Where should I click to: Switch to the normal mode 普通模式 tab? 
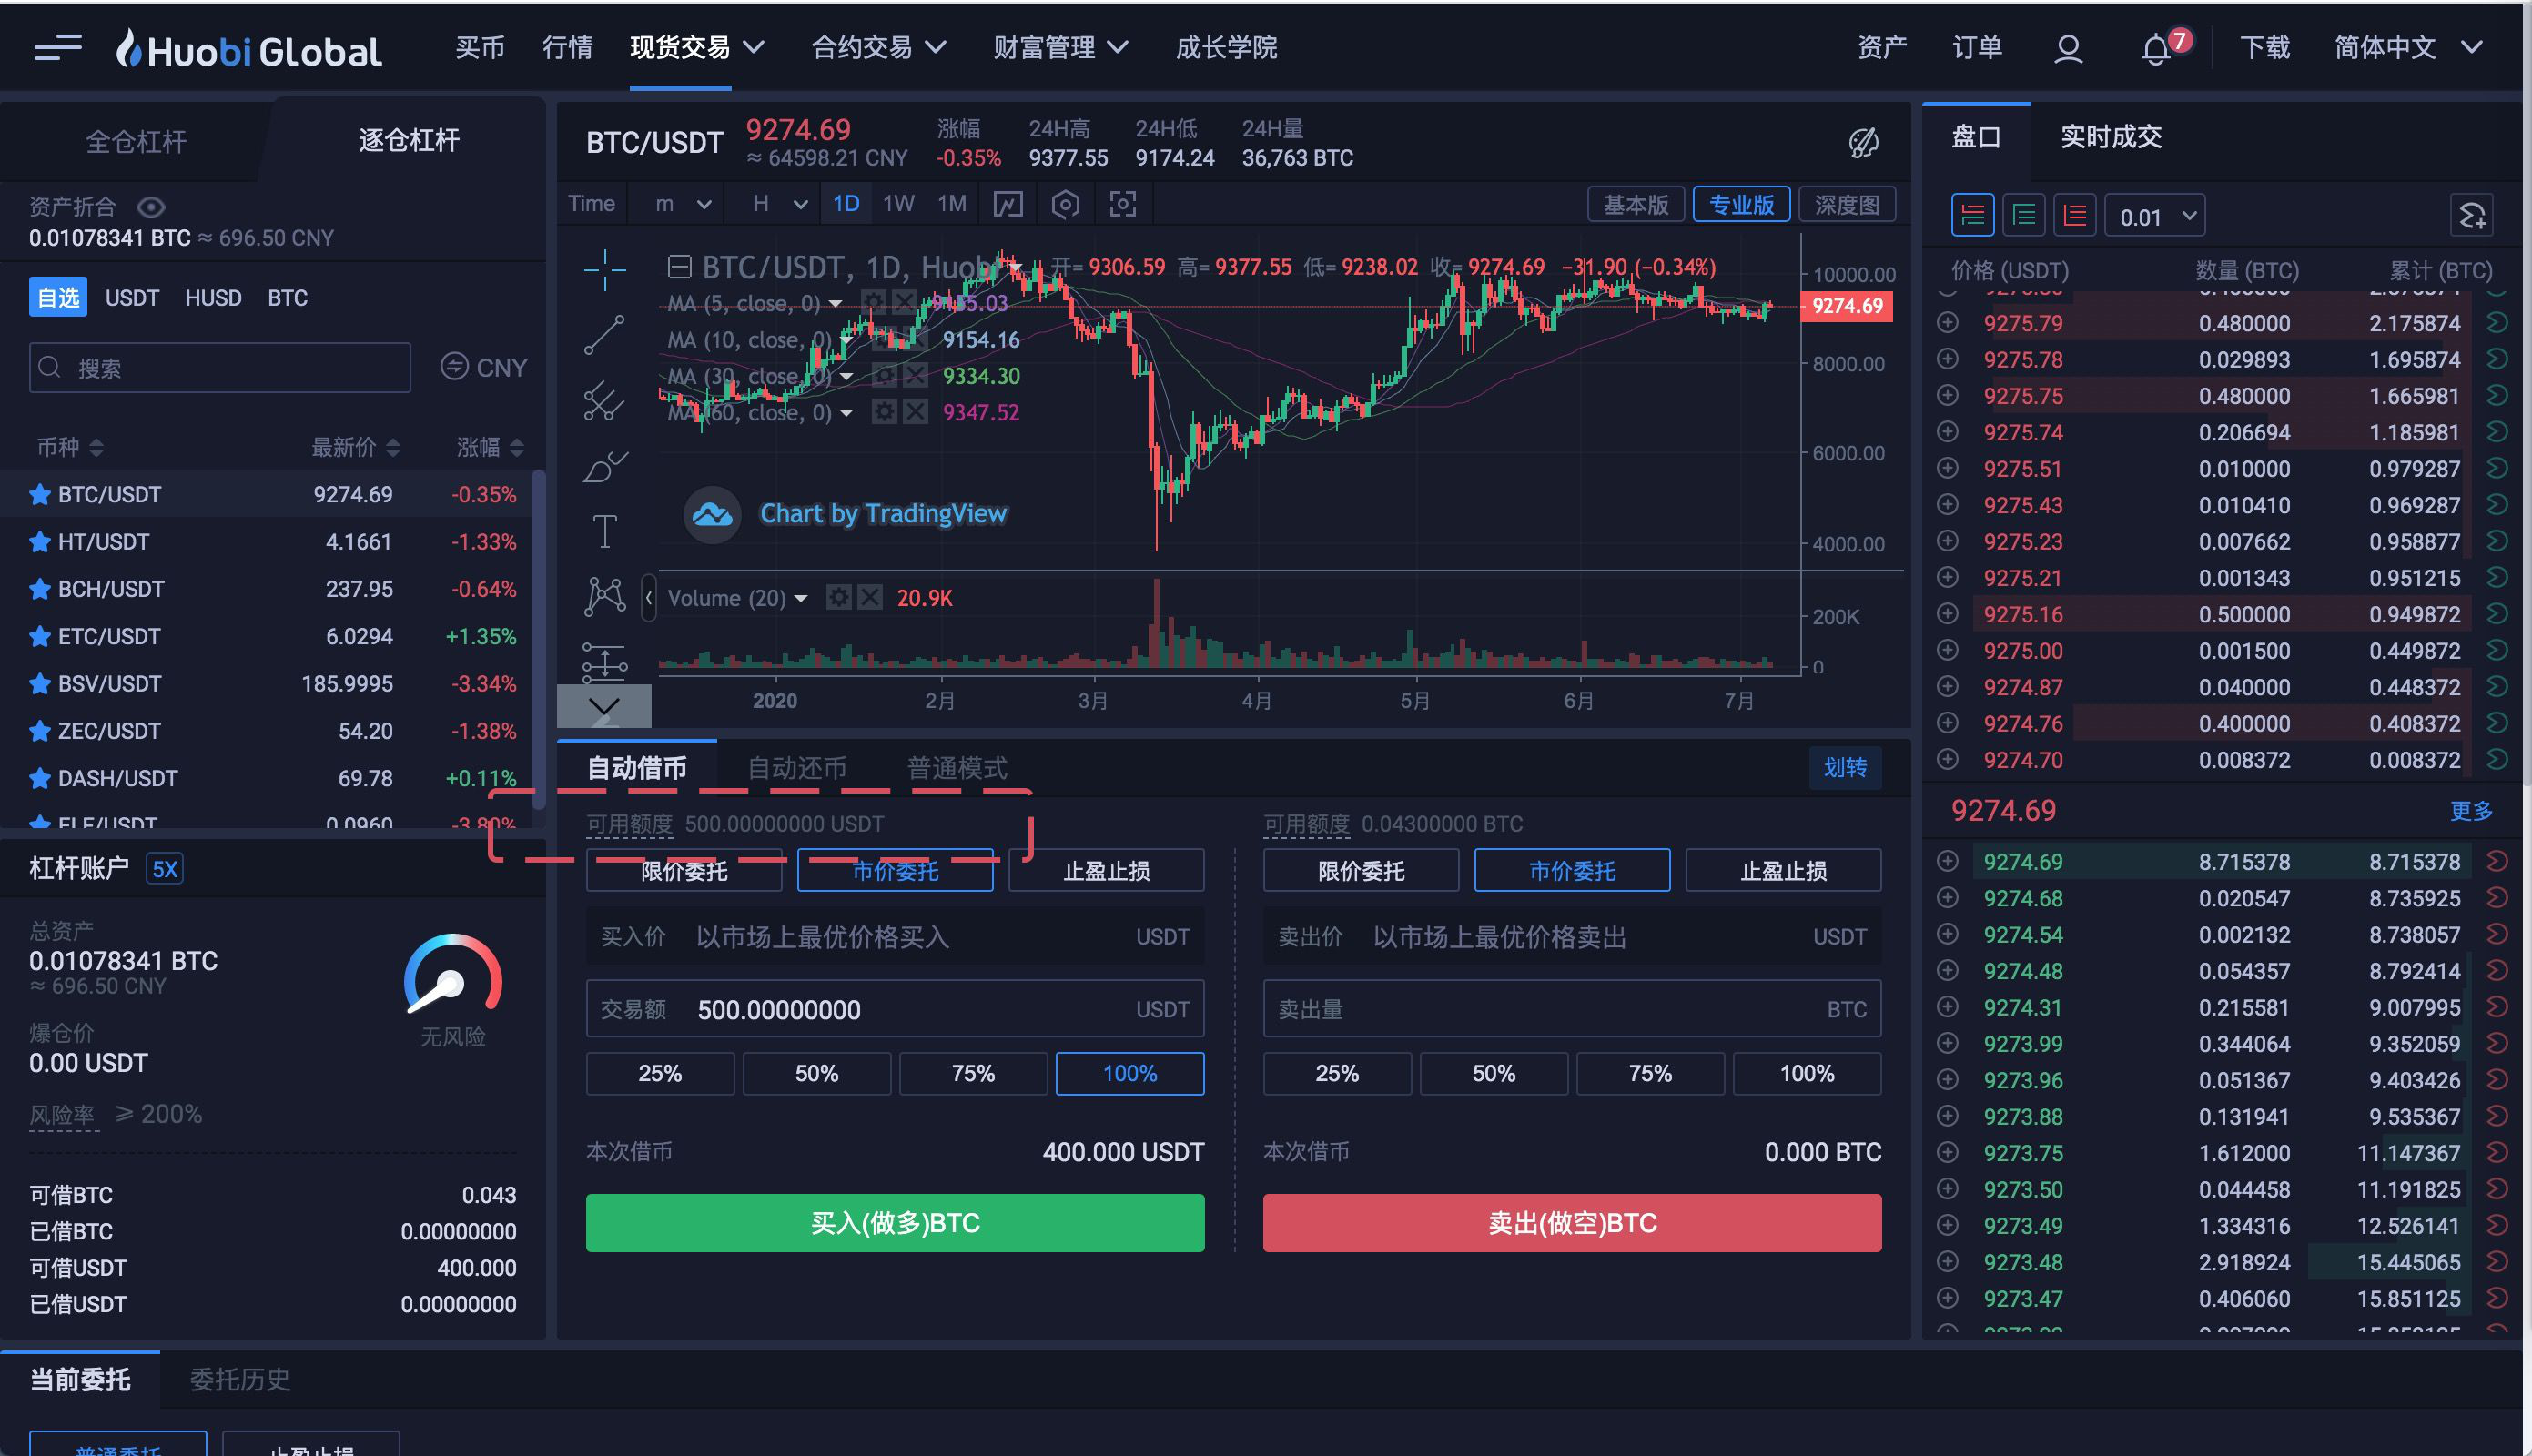[x=957, y=768]
